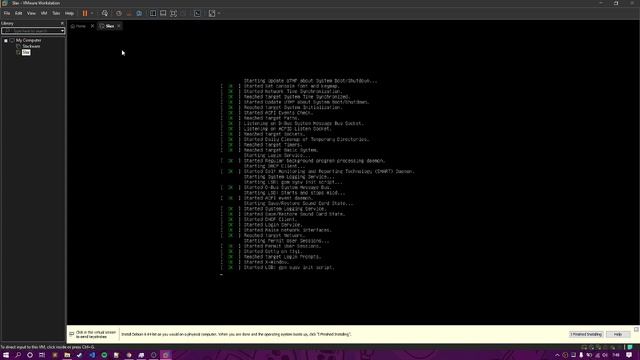
Task: Click green message log status icon
Action: tap(630, 347)
